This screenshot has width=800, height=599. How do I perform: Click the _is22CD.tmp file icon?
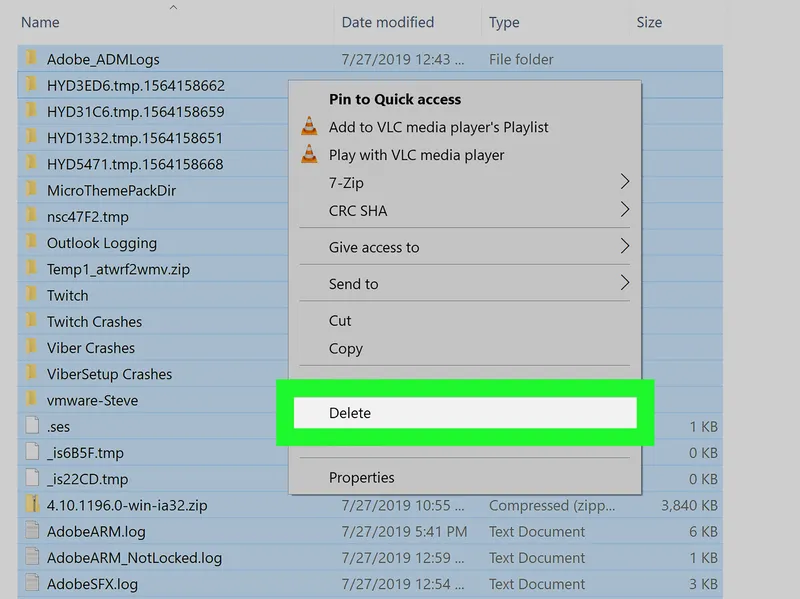coord(32,478)
